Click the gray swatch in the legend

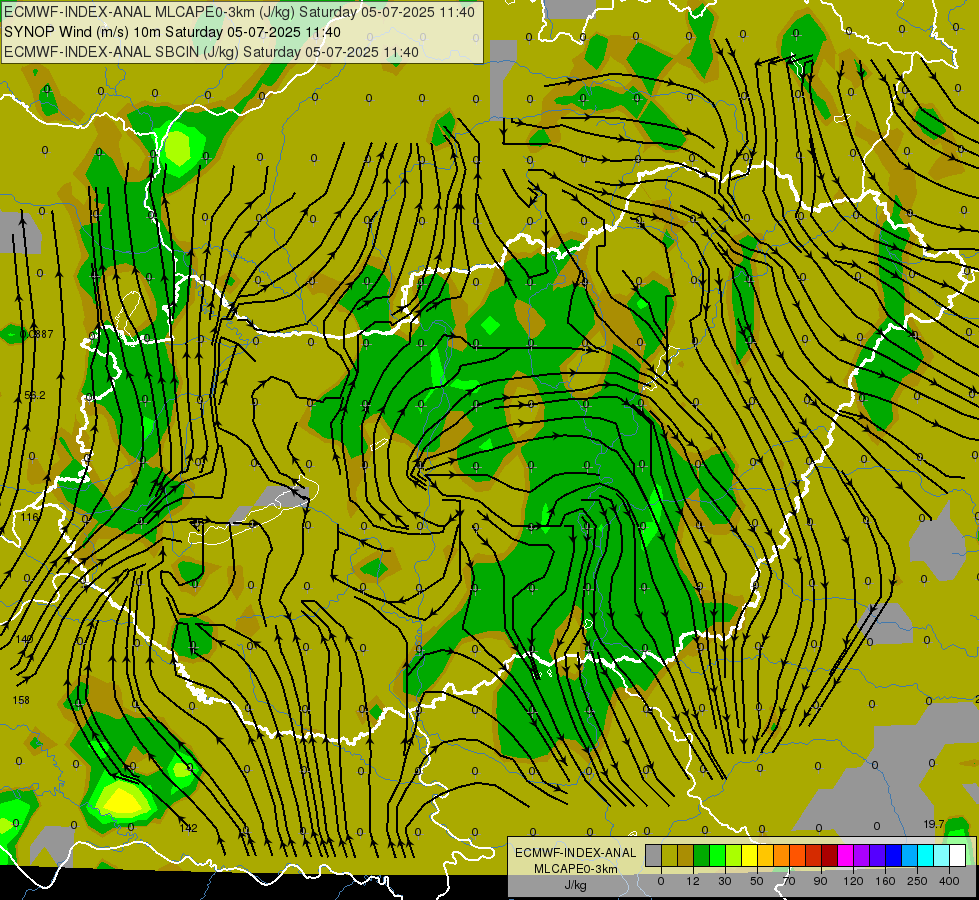654,855
